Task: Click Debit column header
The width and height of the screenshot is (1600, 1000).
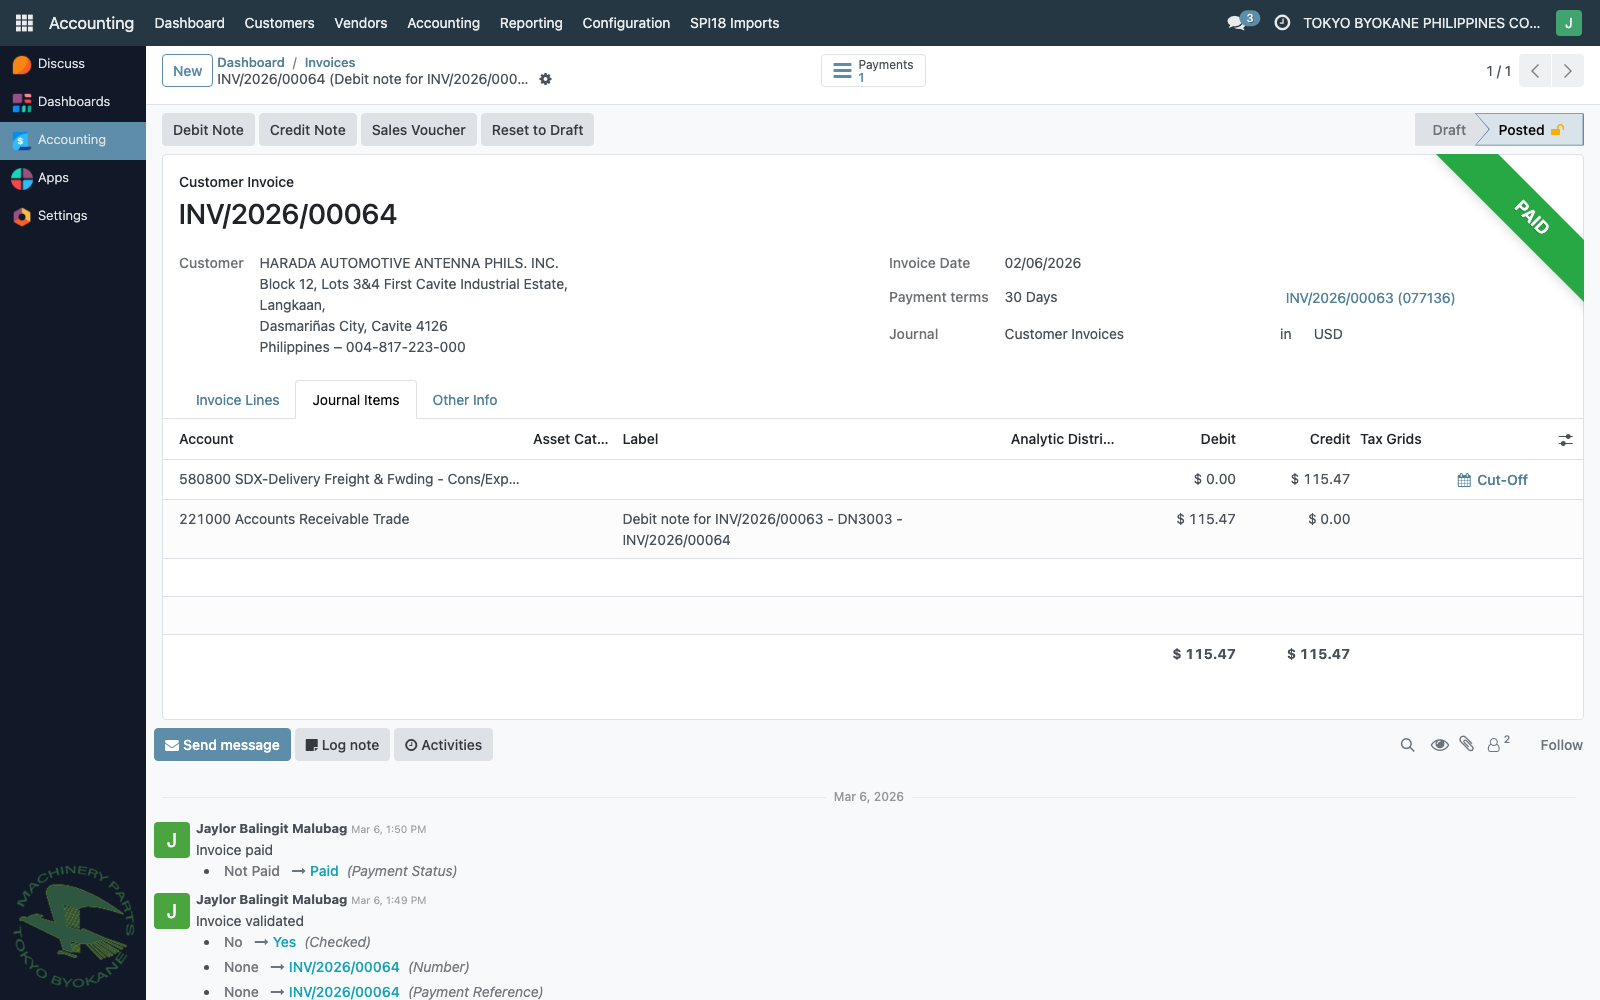Action: (x=1217, y=439)
